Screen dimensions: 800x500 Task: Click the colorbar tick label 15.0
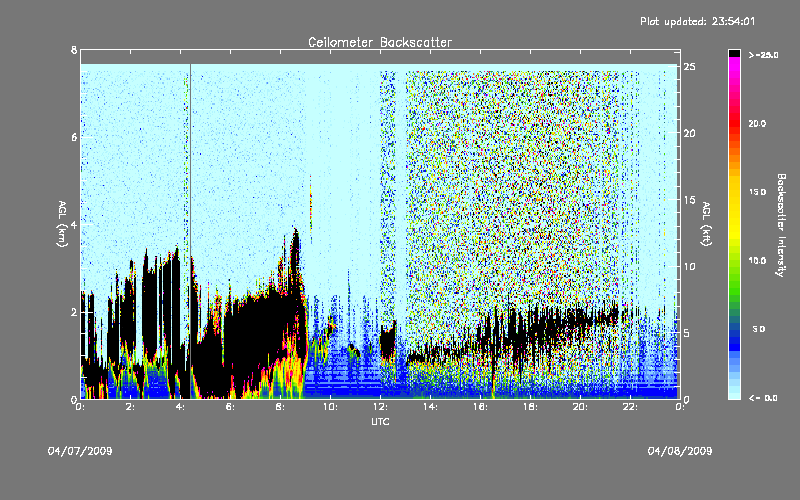tap(757, 192)
